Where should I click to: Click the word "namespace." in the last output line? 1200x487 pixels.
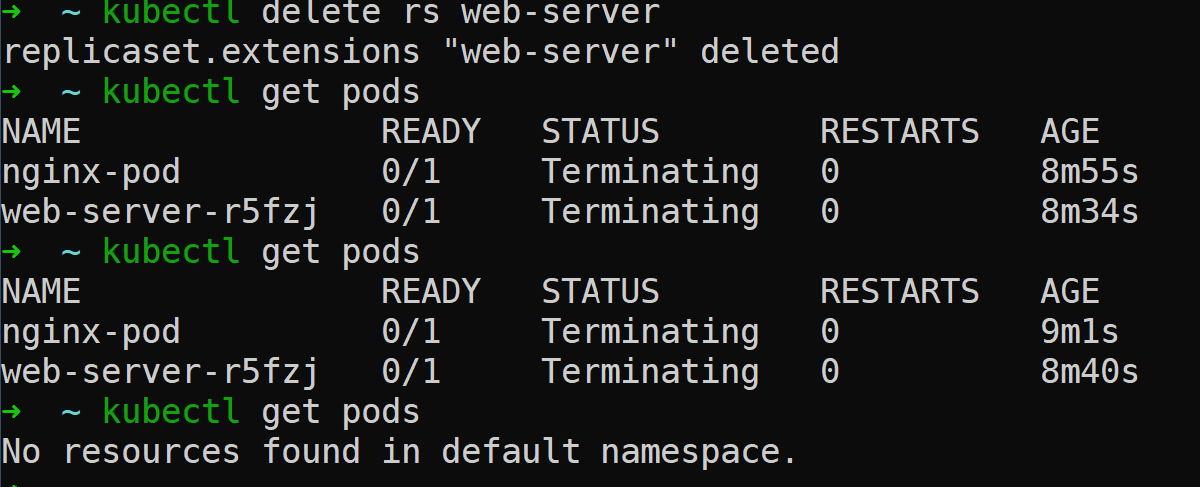pyautogui.click(x=699, y=452)
